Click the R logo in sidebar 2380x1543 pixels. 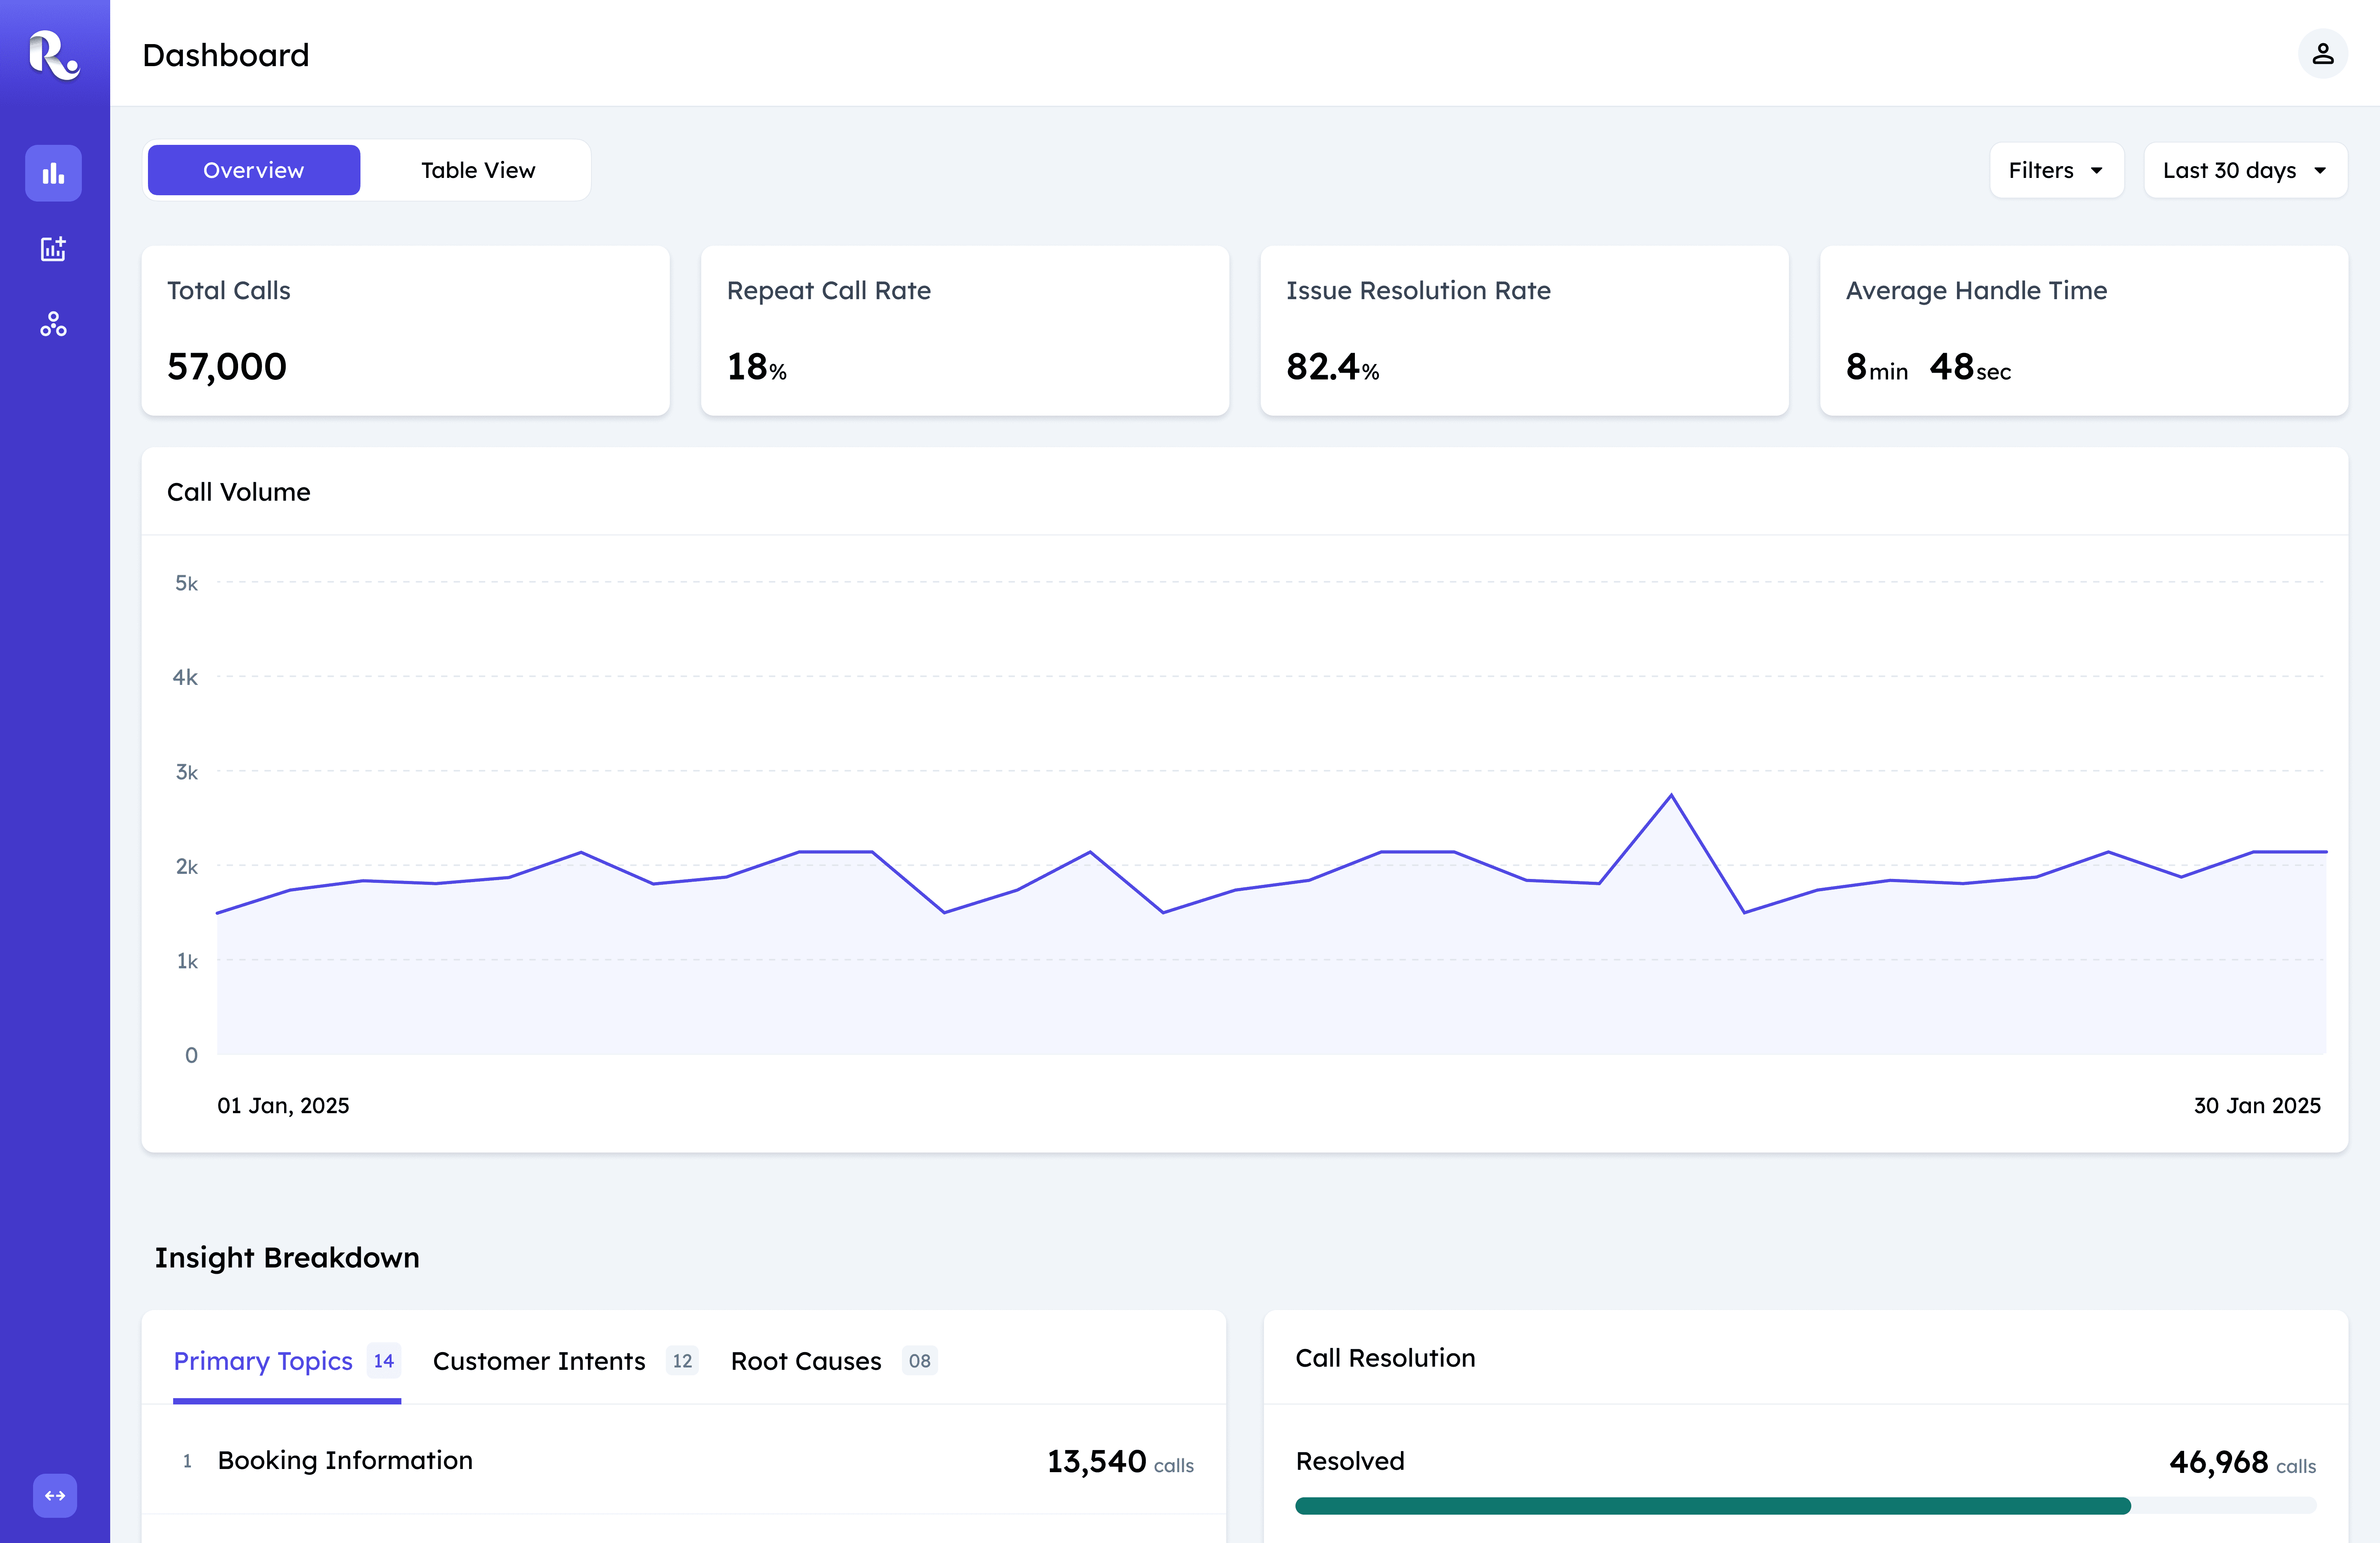(x=54, y=55)
